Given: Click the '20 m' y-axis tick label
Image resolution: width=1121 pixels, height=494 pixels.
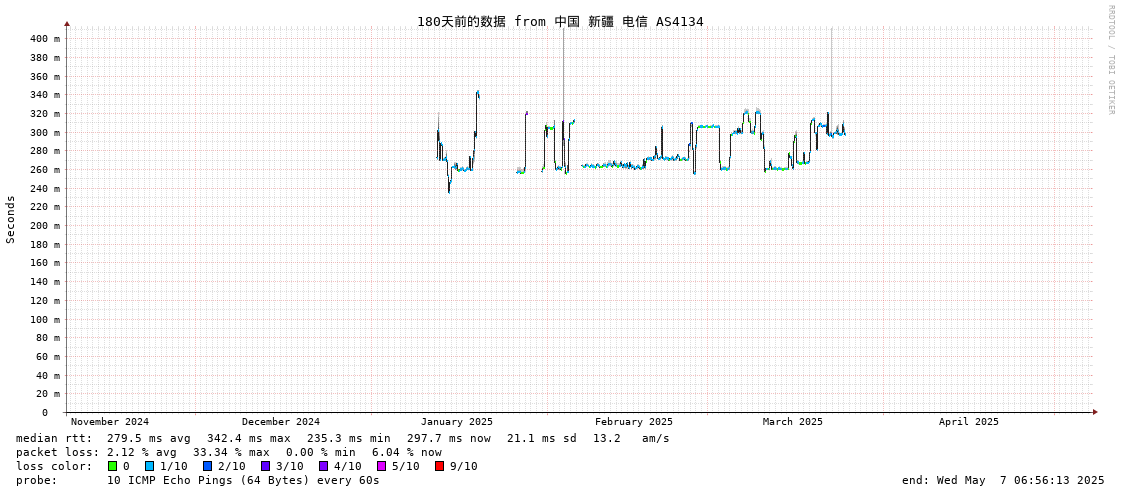Looking at the screenshot, I should point(48,393).
